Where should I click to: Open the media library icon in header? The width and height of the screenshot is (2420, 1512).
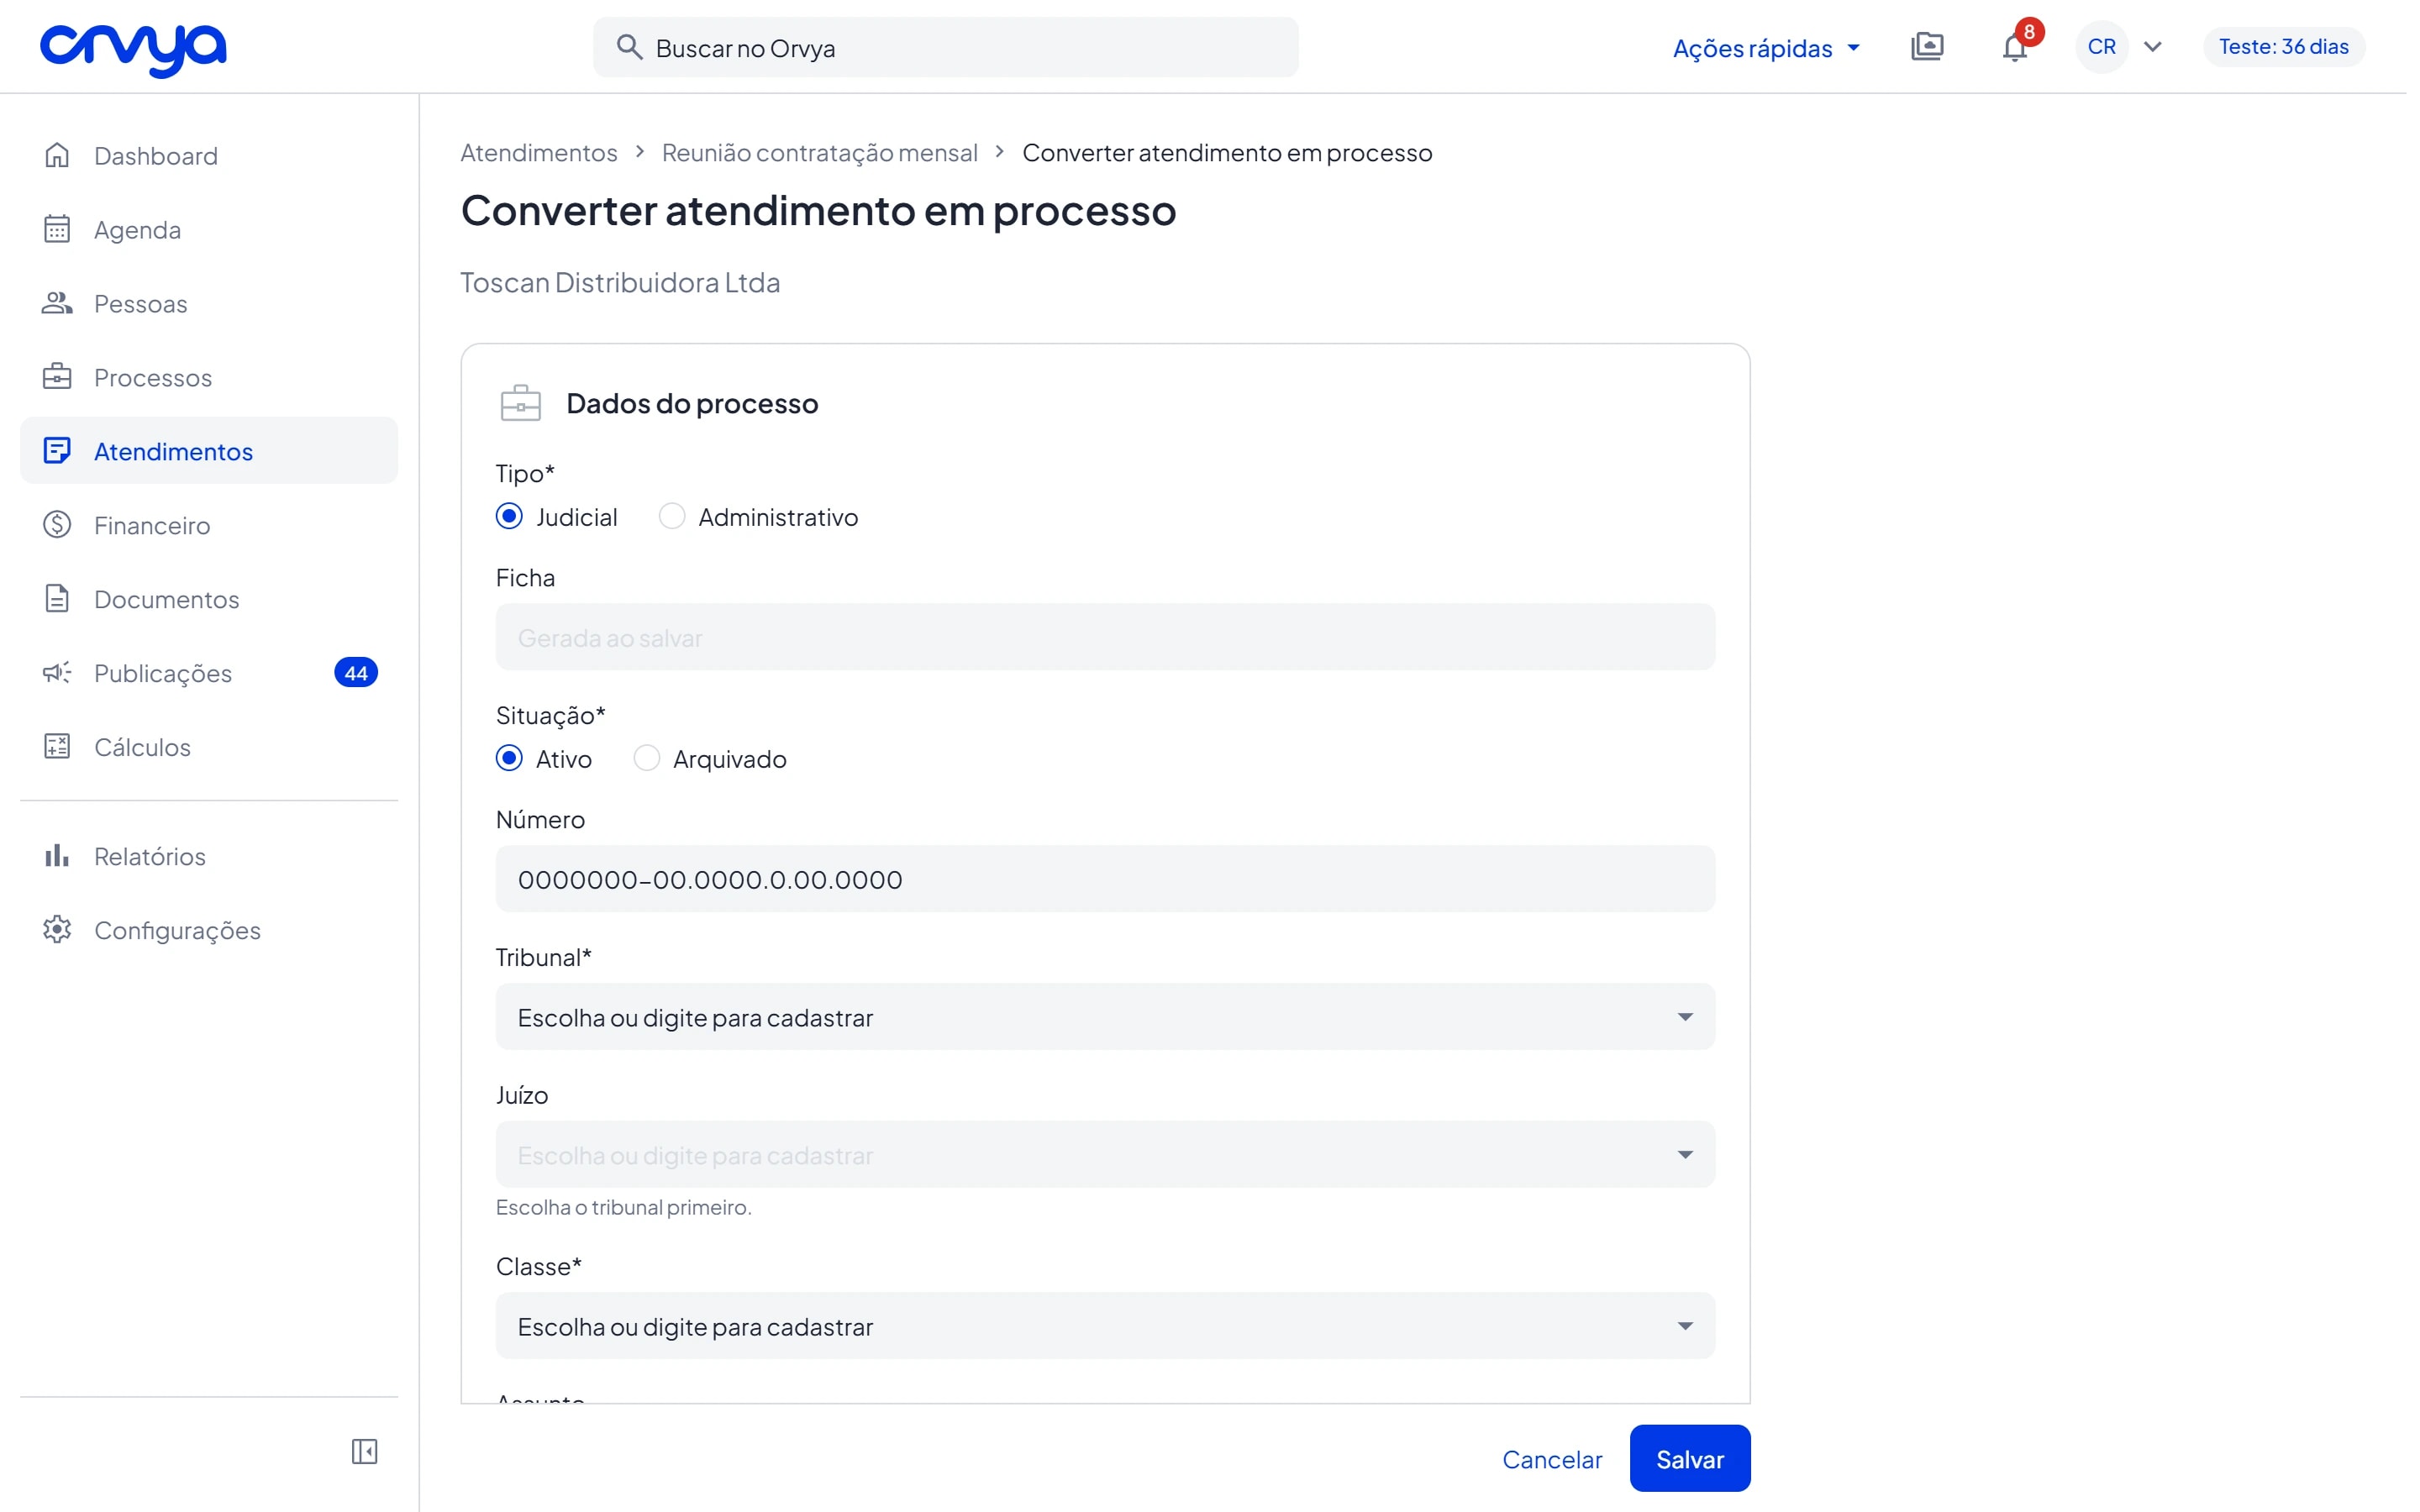point(1927,47)
